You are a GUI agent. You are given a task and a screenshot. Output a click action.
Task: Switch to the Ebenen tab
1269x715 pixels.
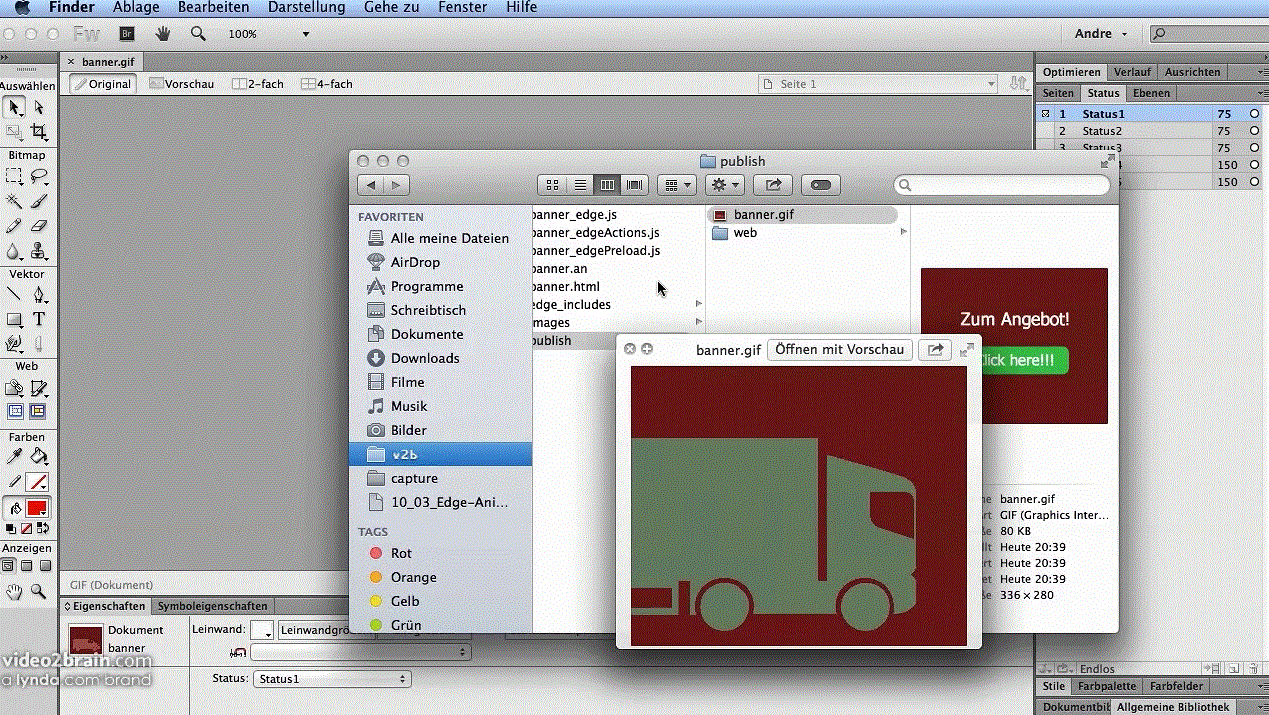1151,93
